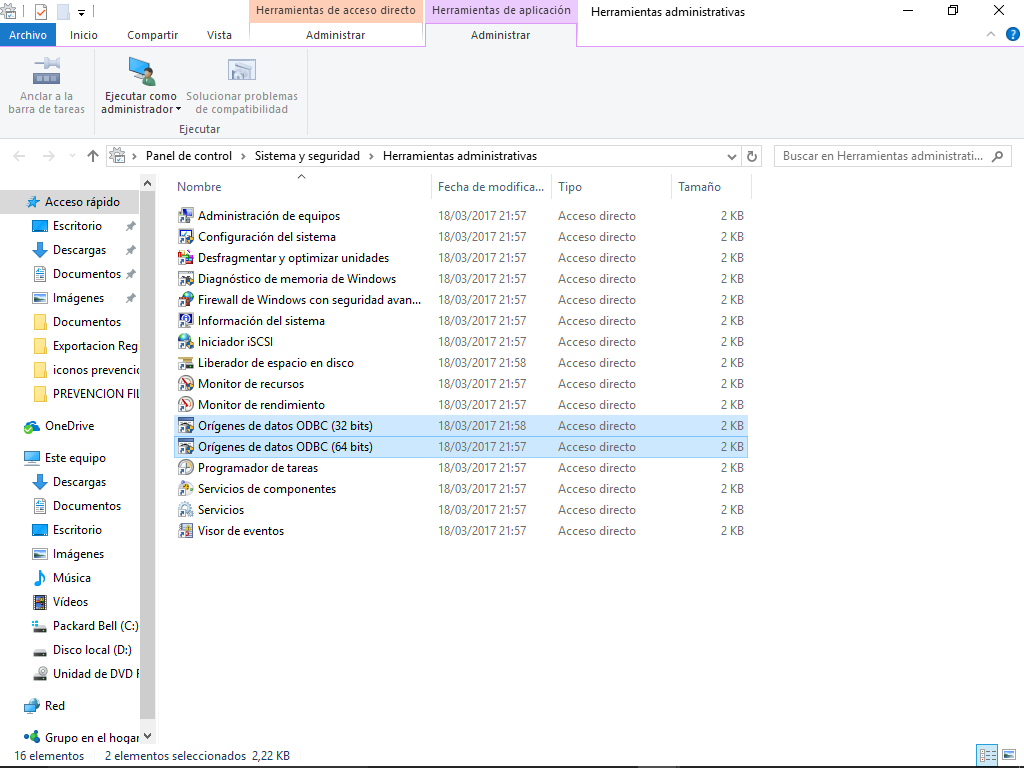
Task: Select the Servicios gear icon
Action: tap(186, 509)
